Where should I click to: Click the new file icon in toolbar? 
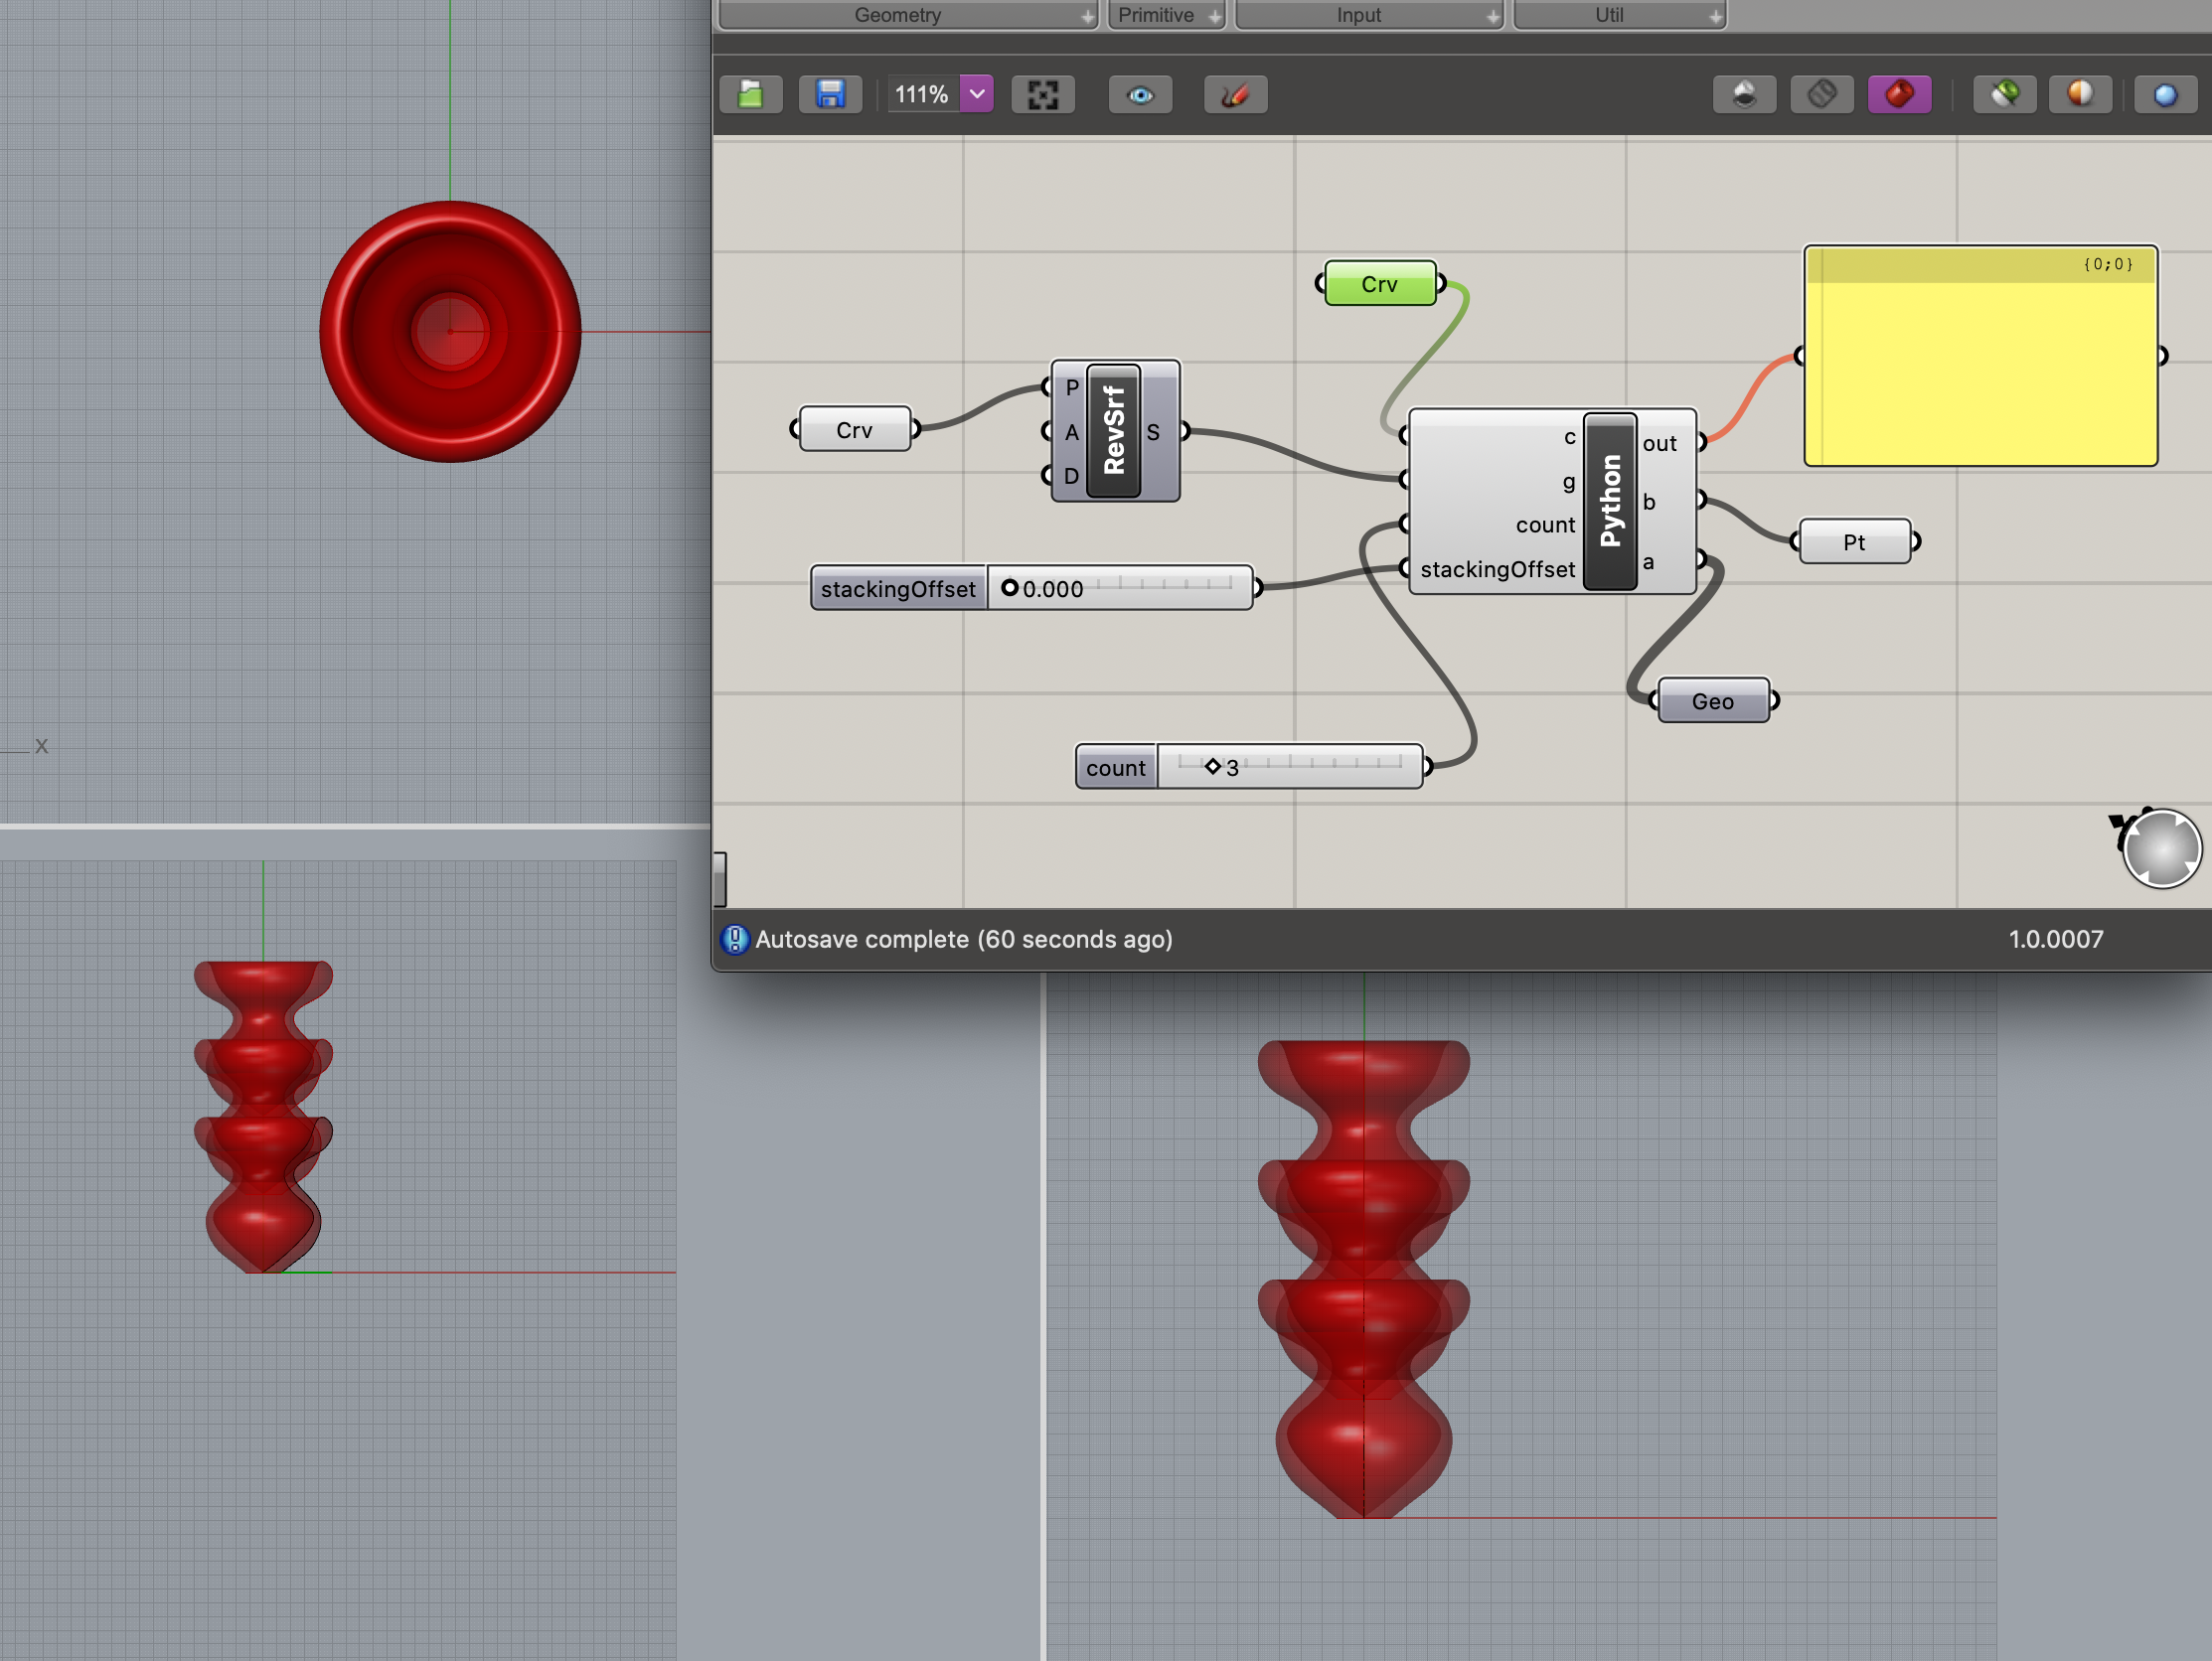750,96
